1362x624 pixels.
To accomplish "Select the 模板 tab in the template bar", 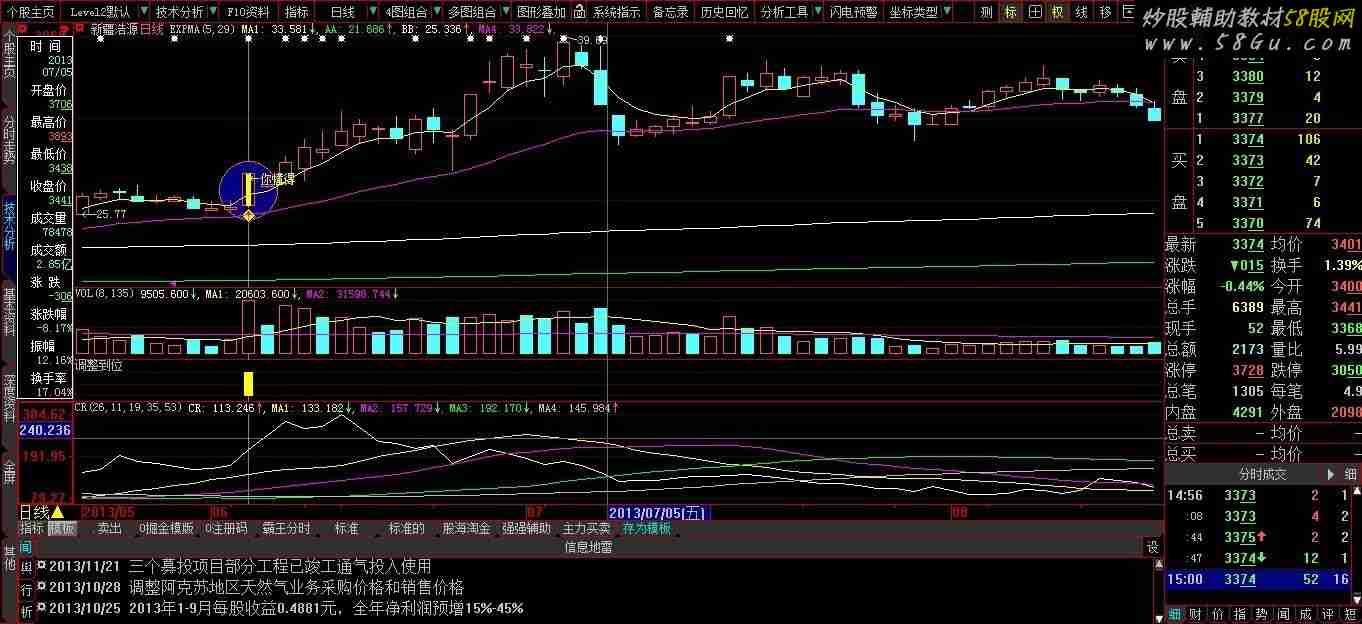I will 62,528.
